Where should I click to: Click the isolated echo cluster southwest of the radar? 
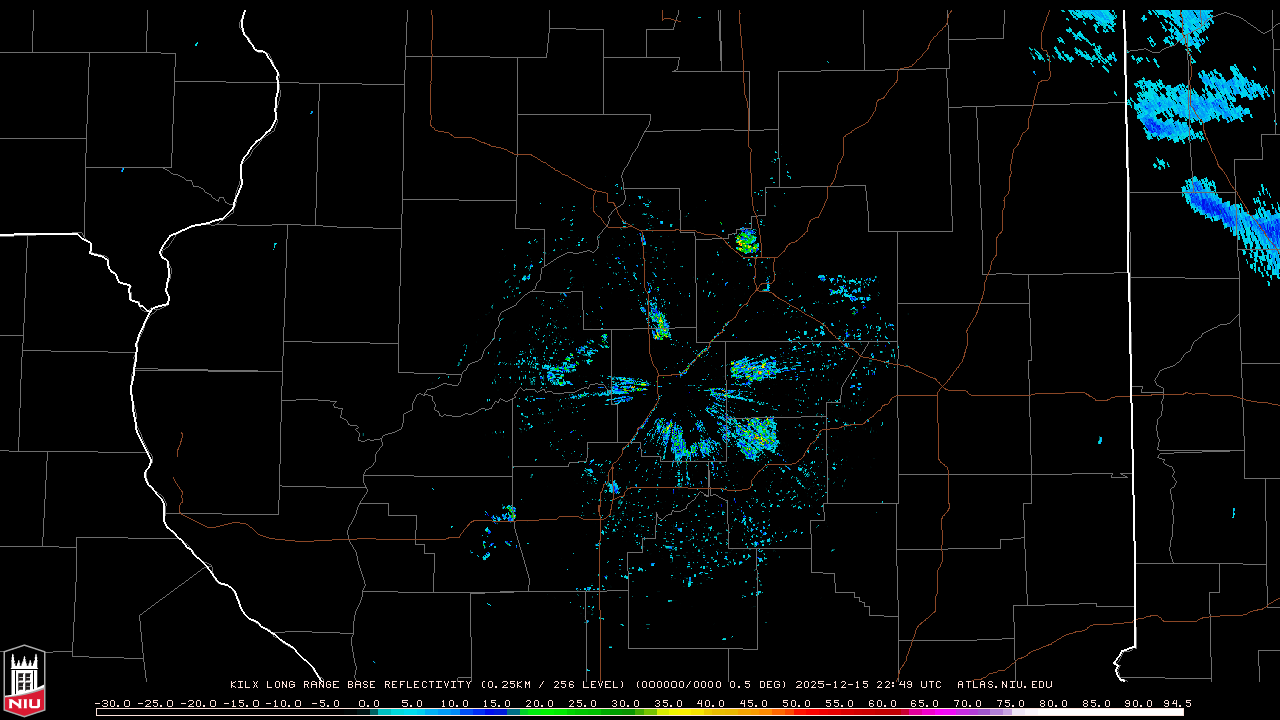click(505, 515)
